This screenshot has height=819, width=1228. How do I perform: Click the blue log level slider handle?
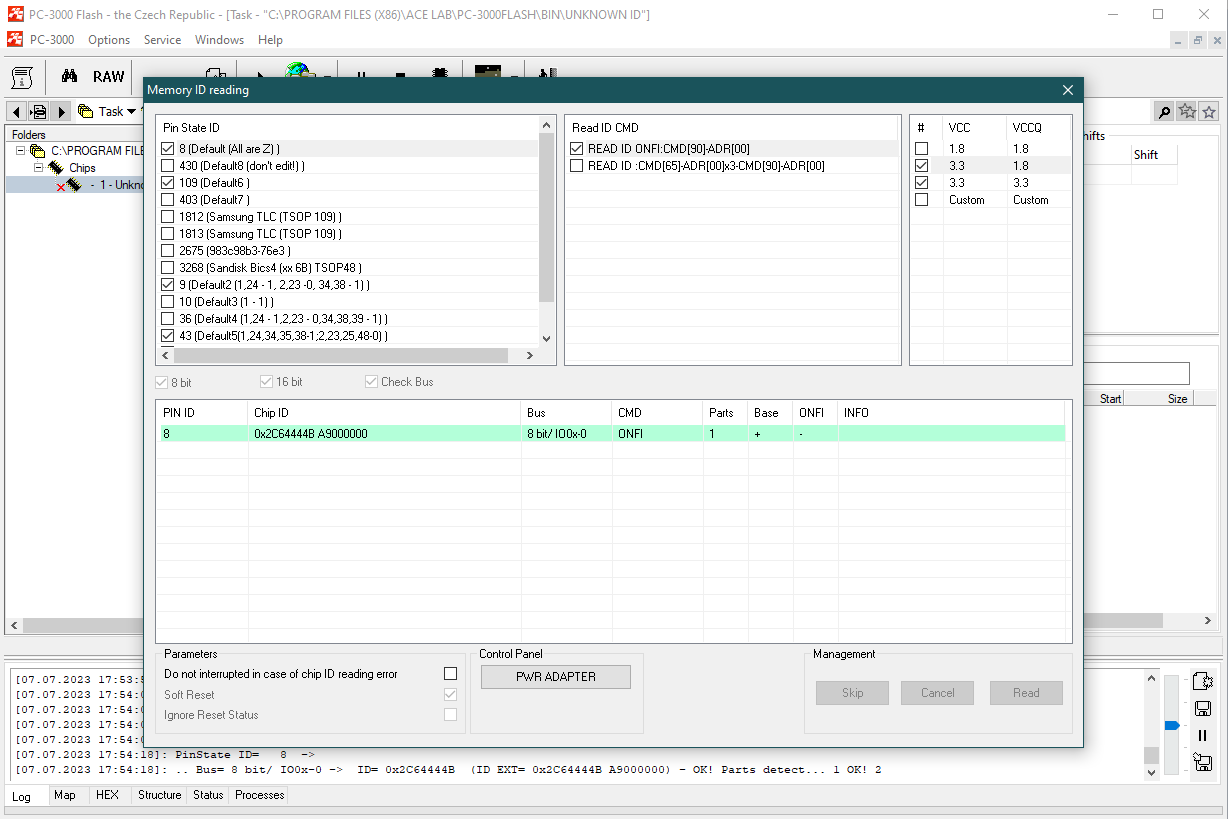1172,725
